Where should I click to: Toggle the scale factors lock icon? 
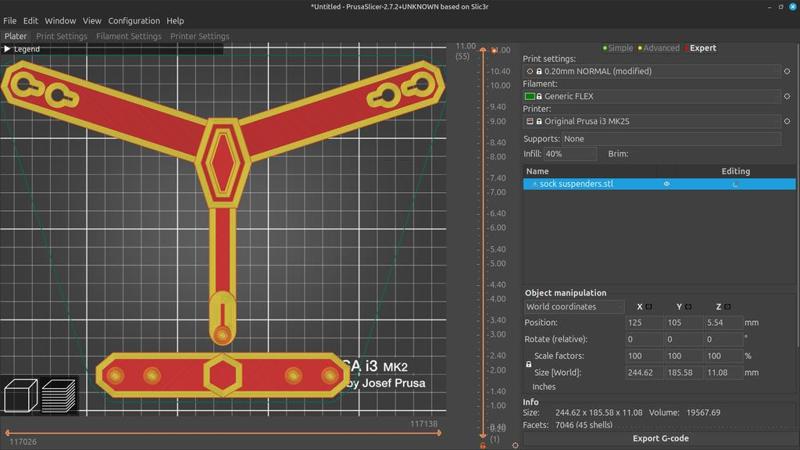tap(528, 364)
